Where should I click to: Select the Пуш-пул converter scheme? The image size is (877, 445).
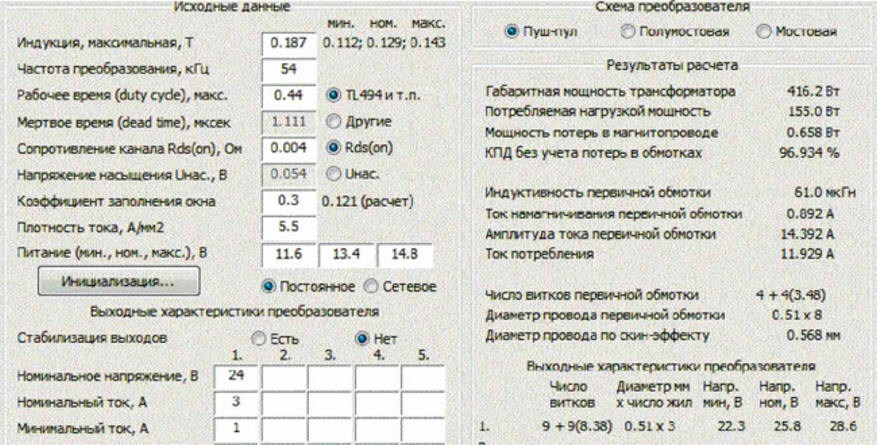tap(512, 31)
